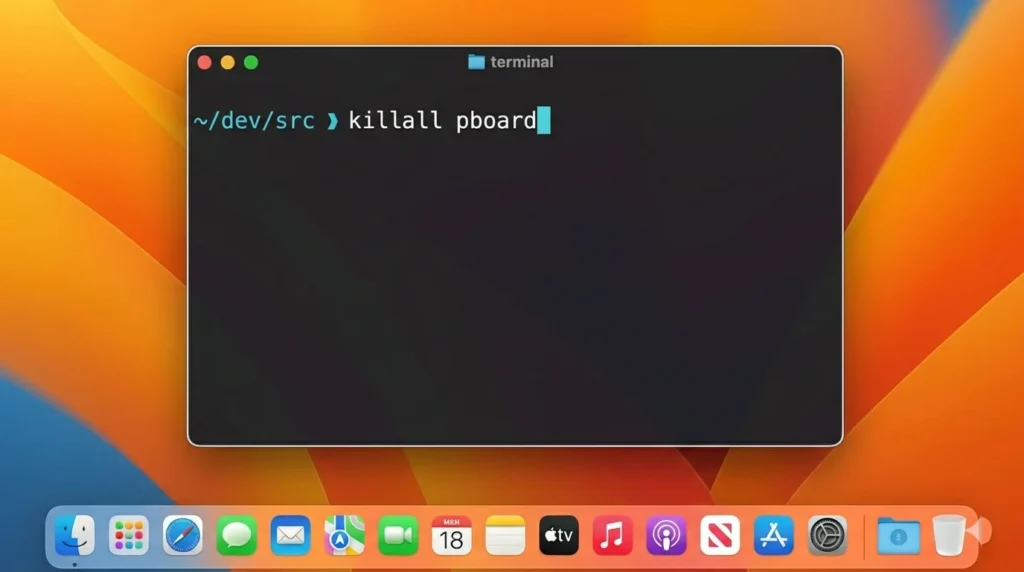The height and width of the screenshot is (572, 1024).
Task: Open Finder from the dock
Action: click(75, 535)
